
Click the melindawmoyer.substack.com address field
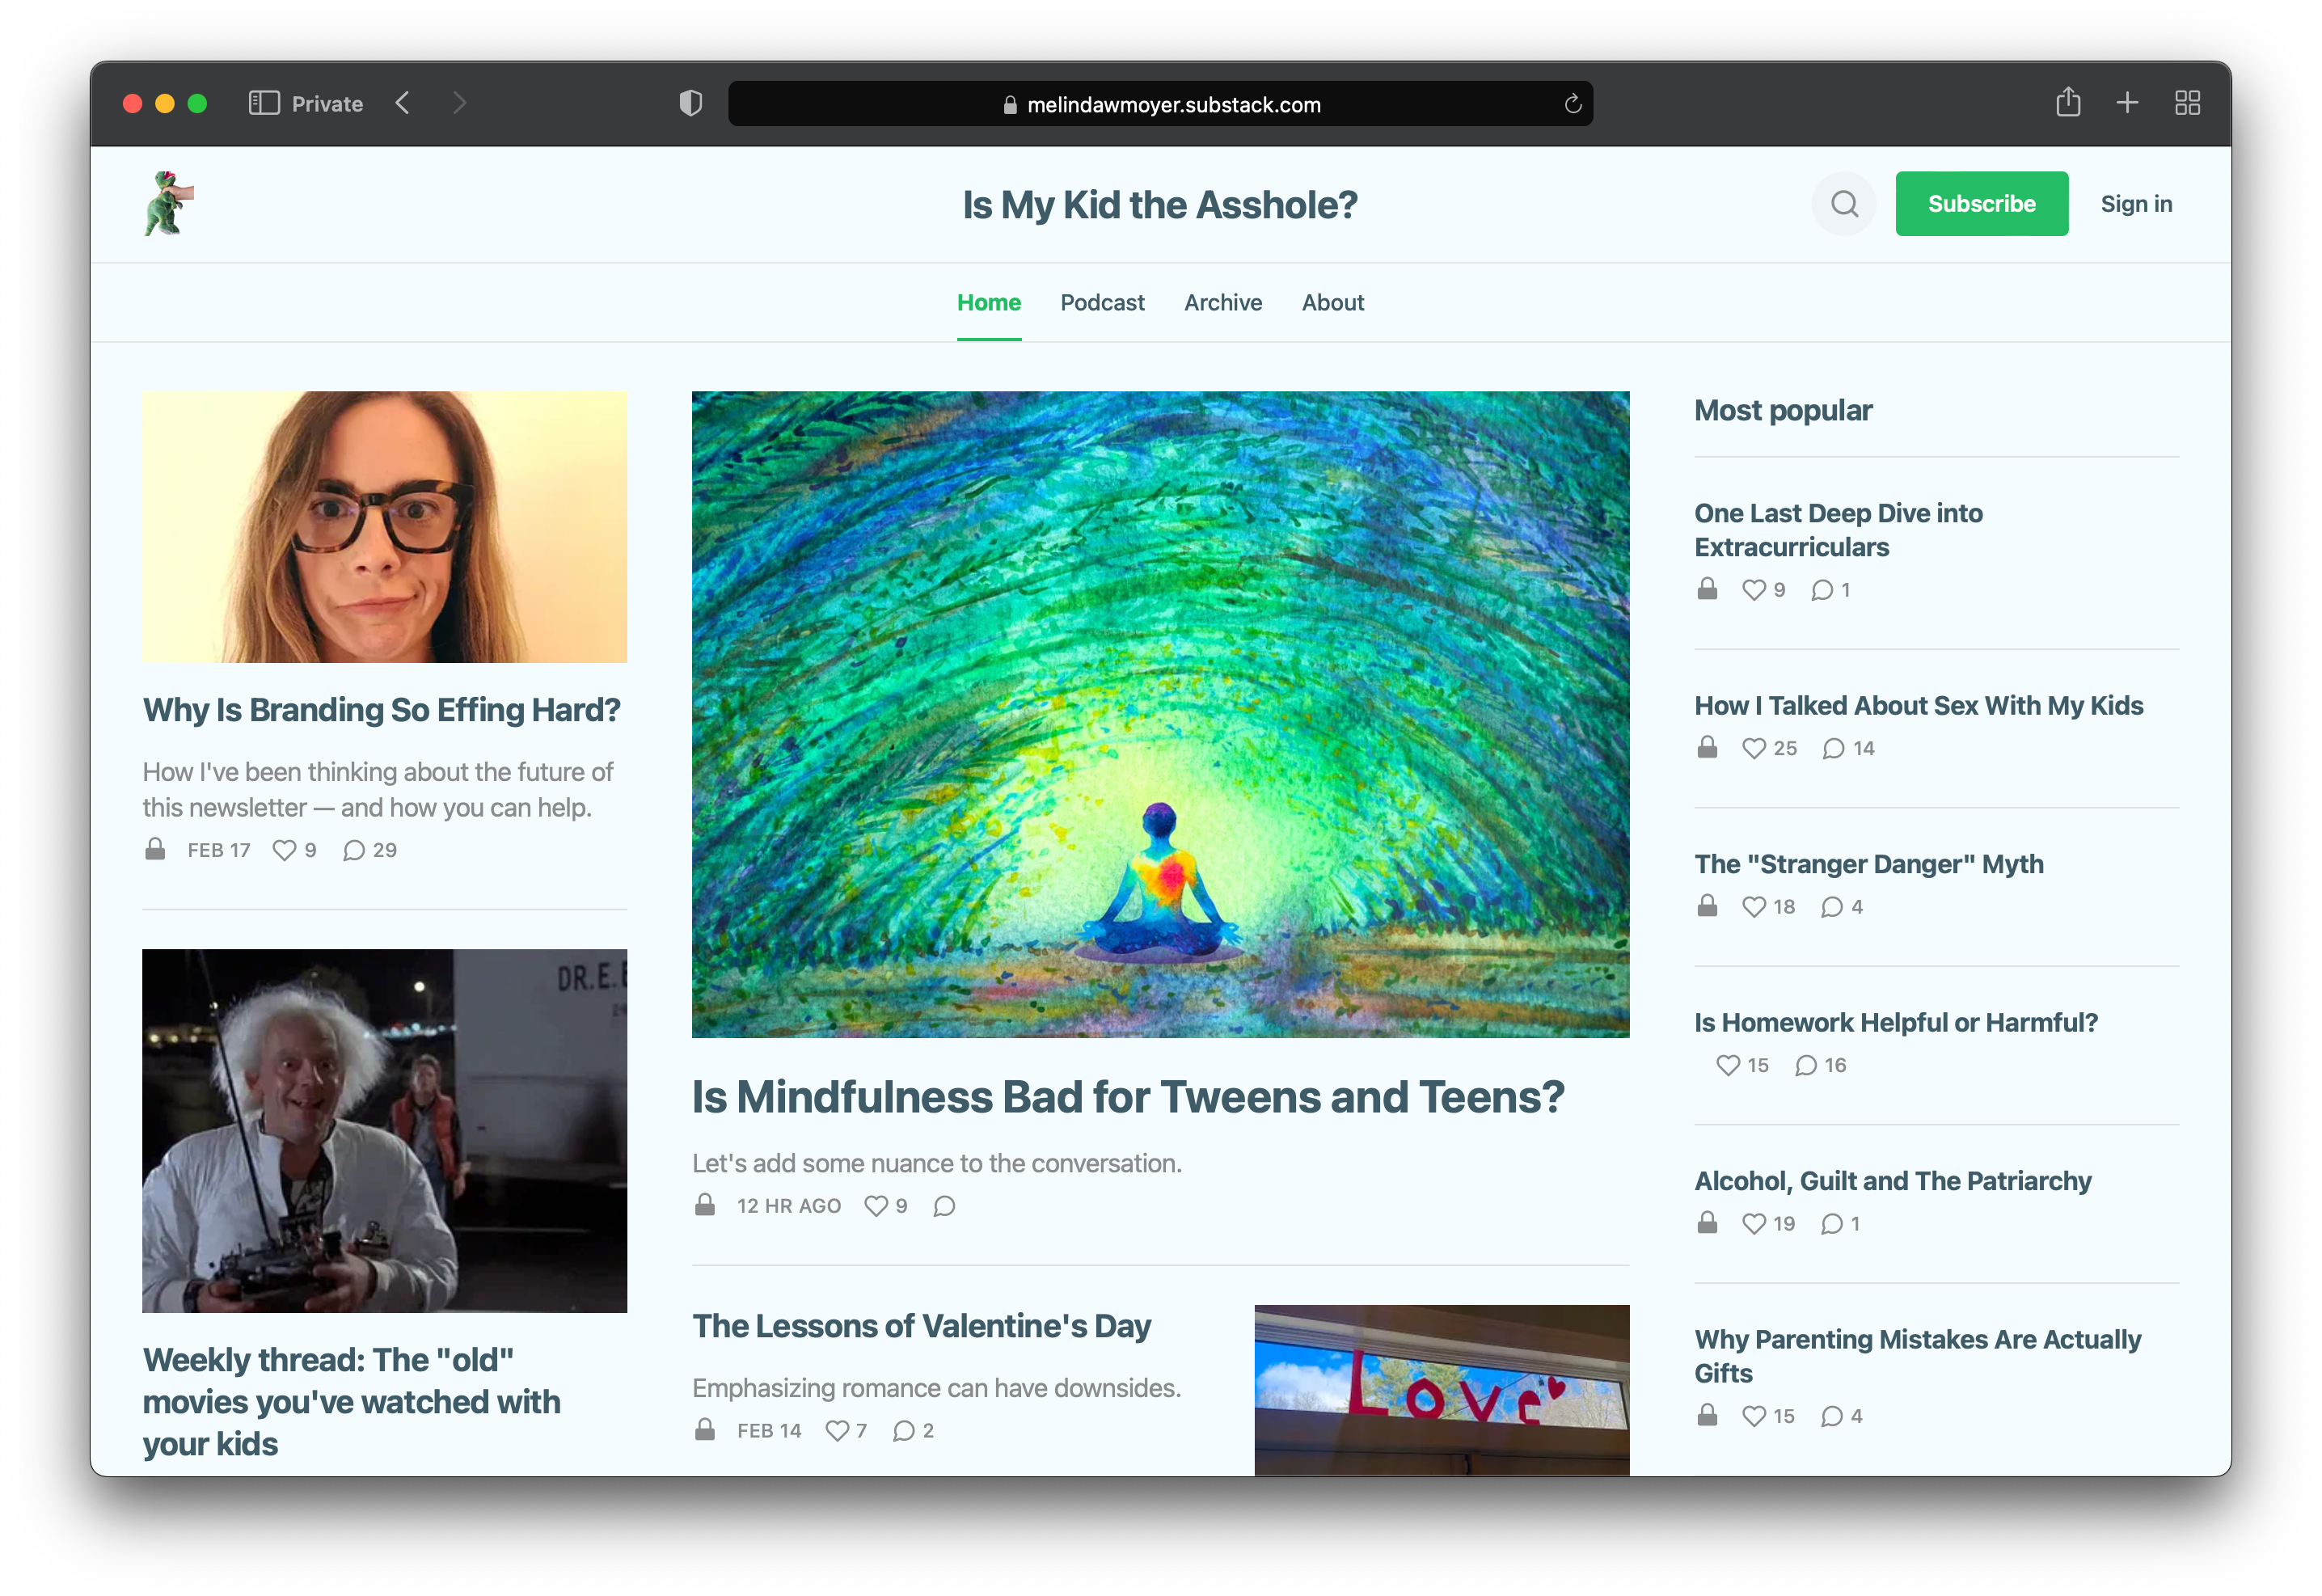click(x=1159, y=104)
